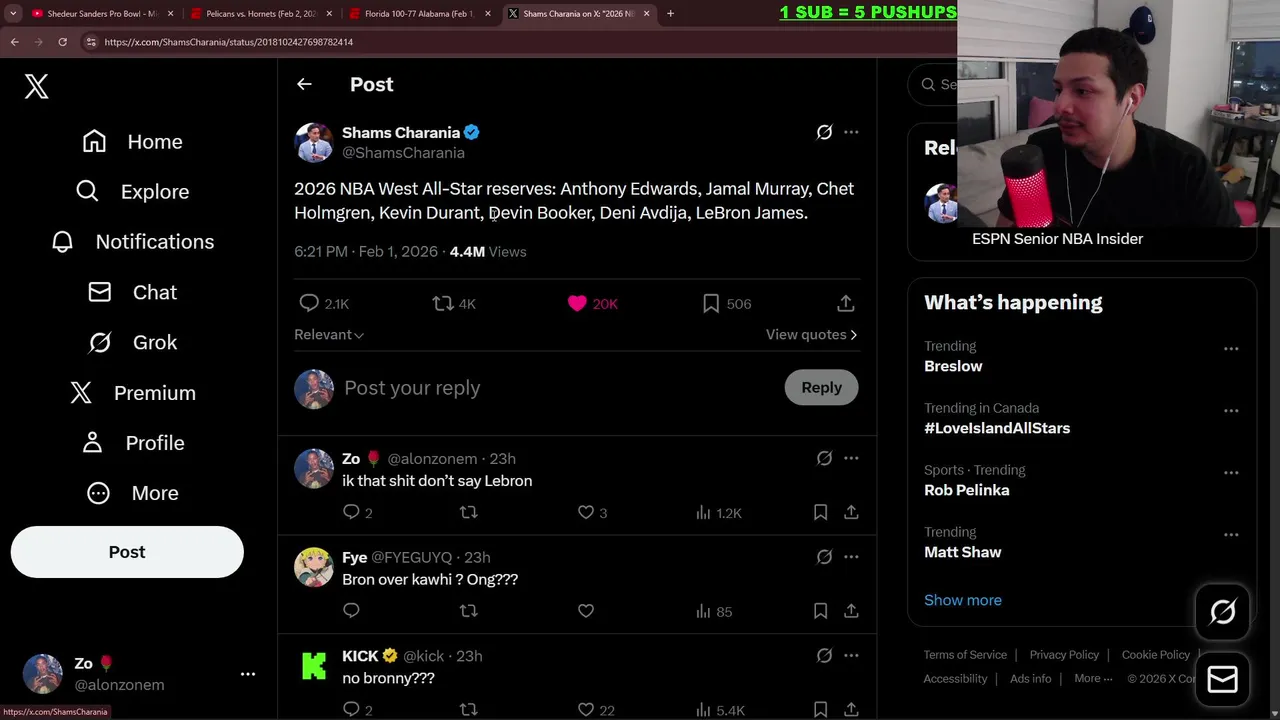Click the X logo in sidebar
Screen dimensions: 1280x720
pos(37,86)
